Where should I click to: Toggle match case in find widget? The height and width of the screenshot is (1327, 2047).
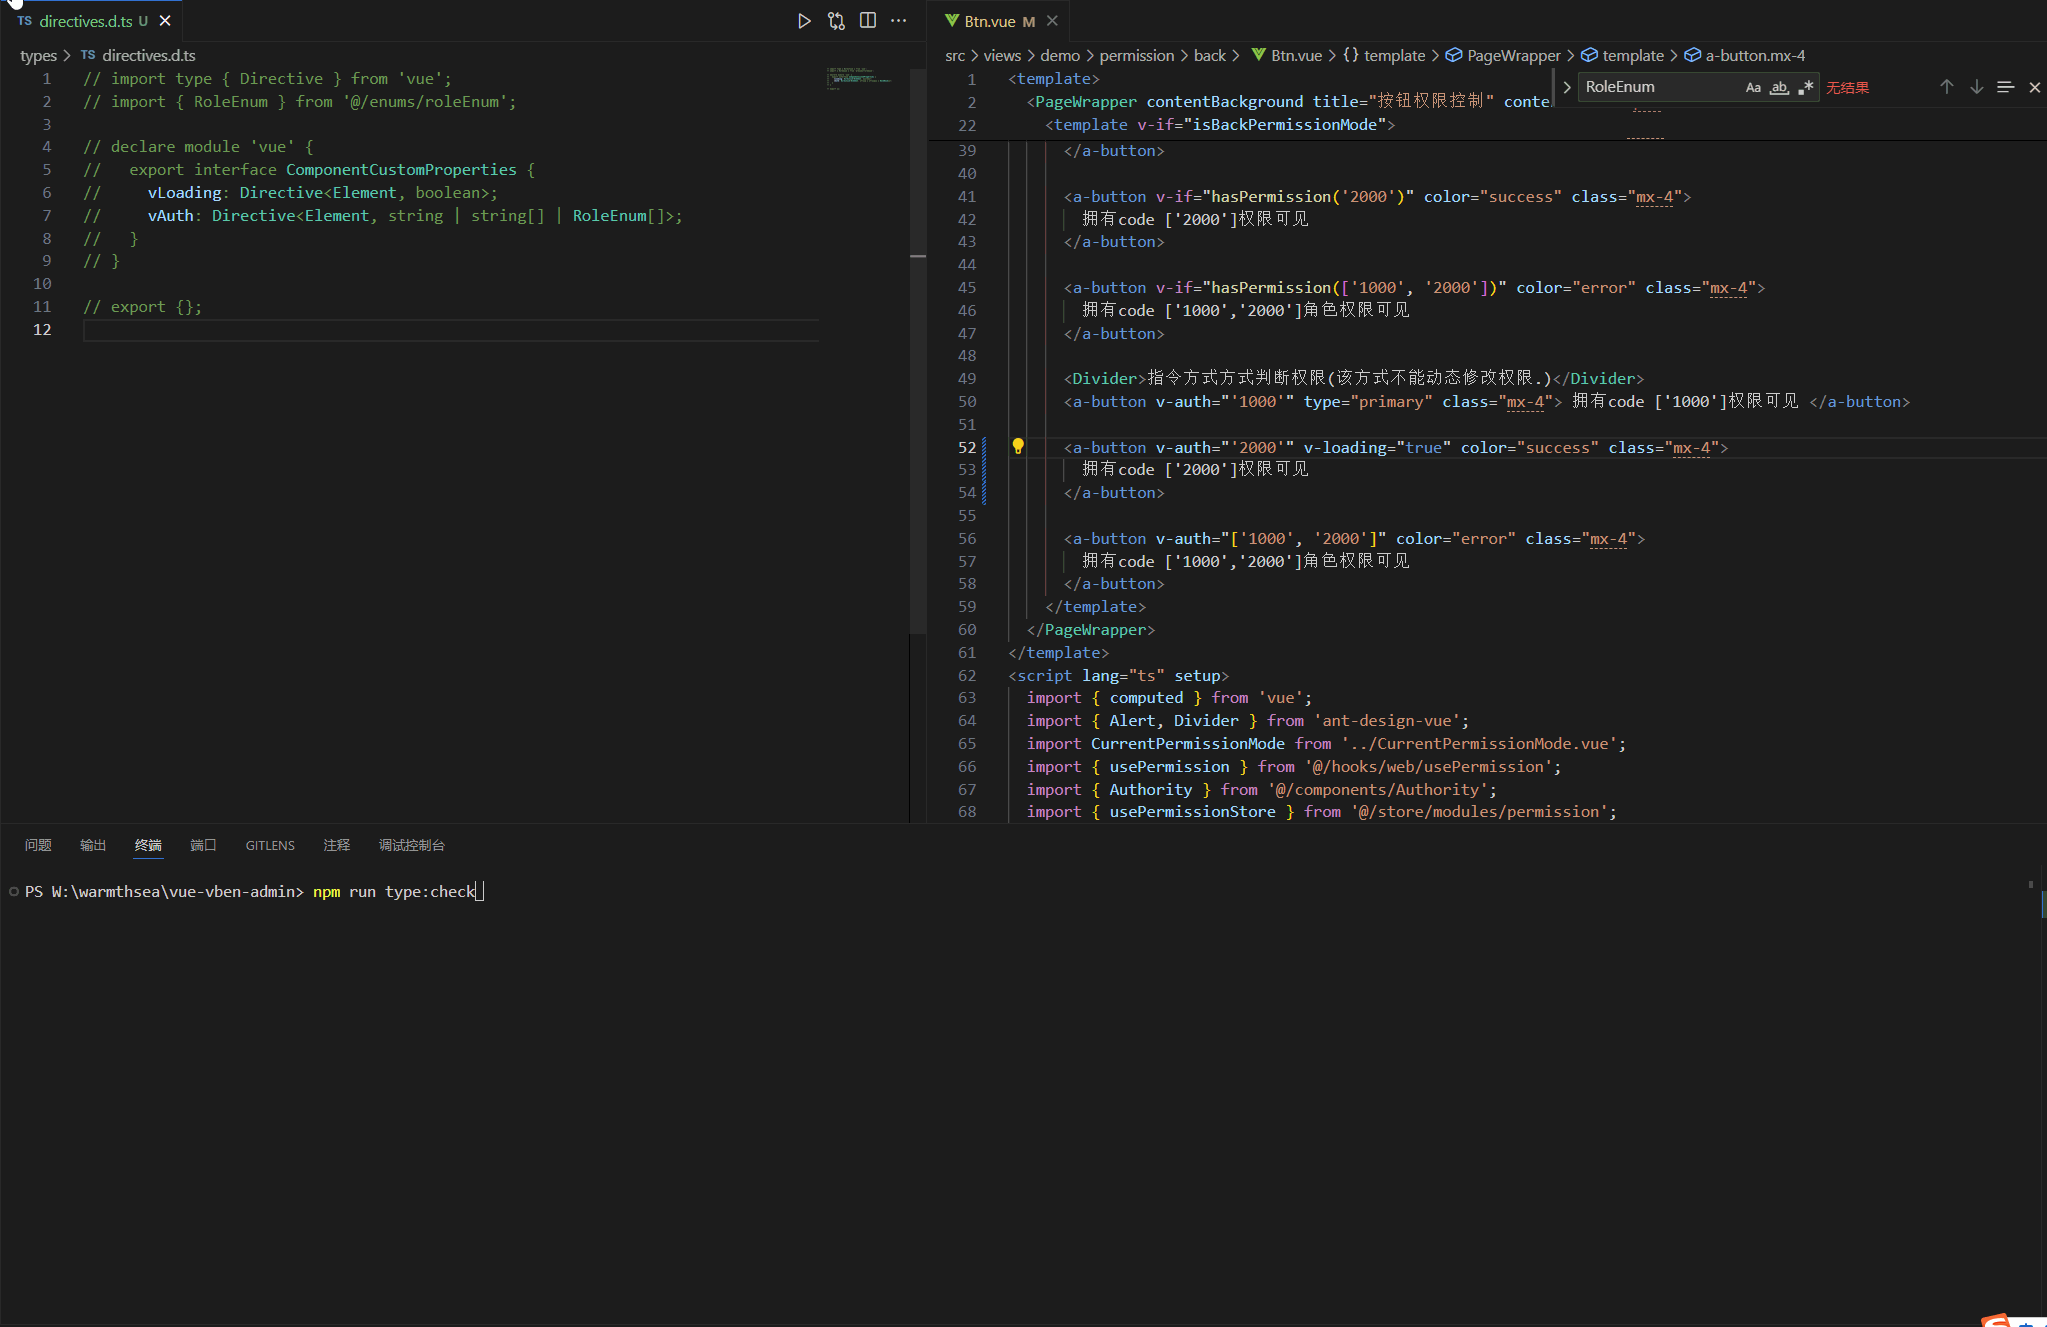pos(1753,88)
